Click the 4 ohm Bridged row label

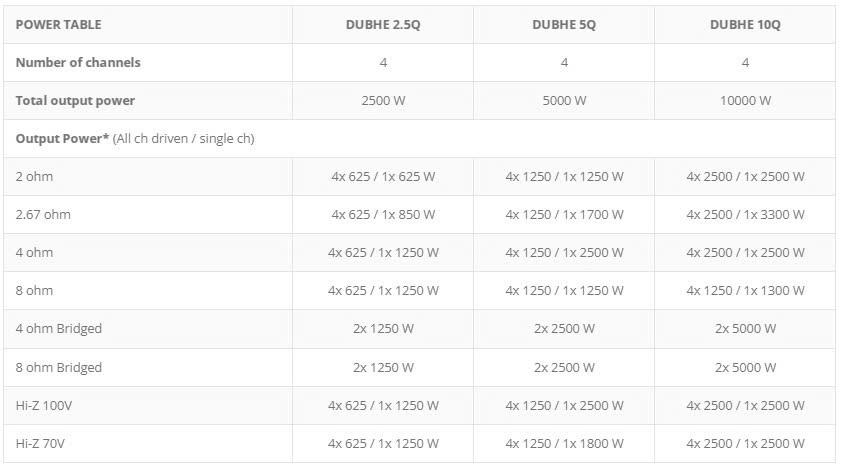pyautogui.click(x=58, y=328)
